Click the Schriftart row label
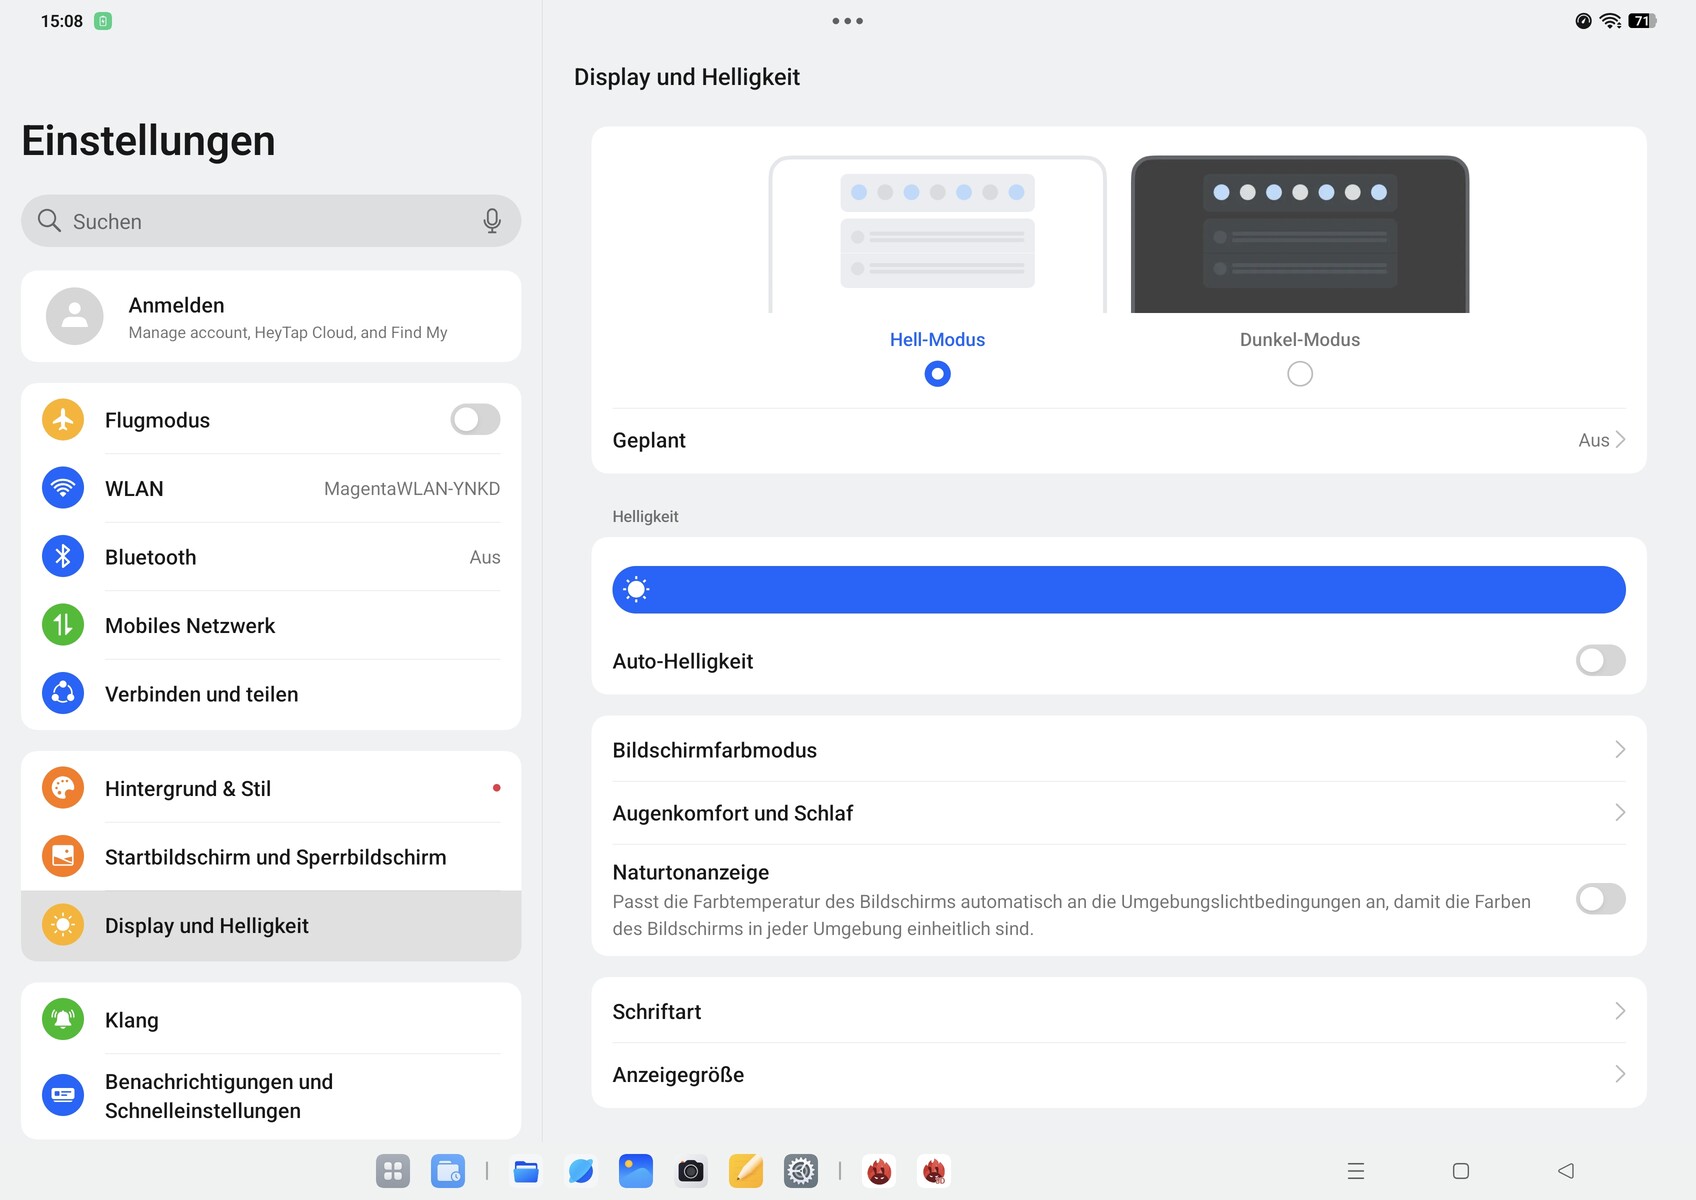 coord(657,1012)
